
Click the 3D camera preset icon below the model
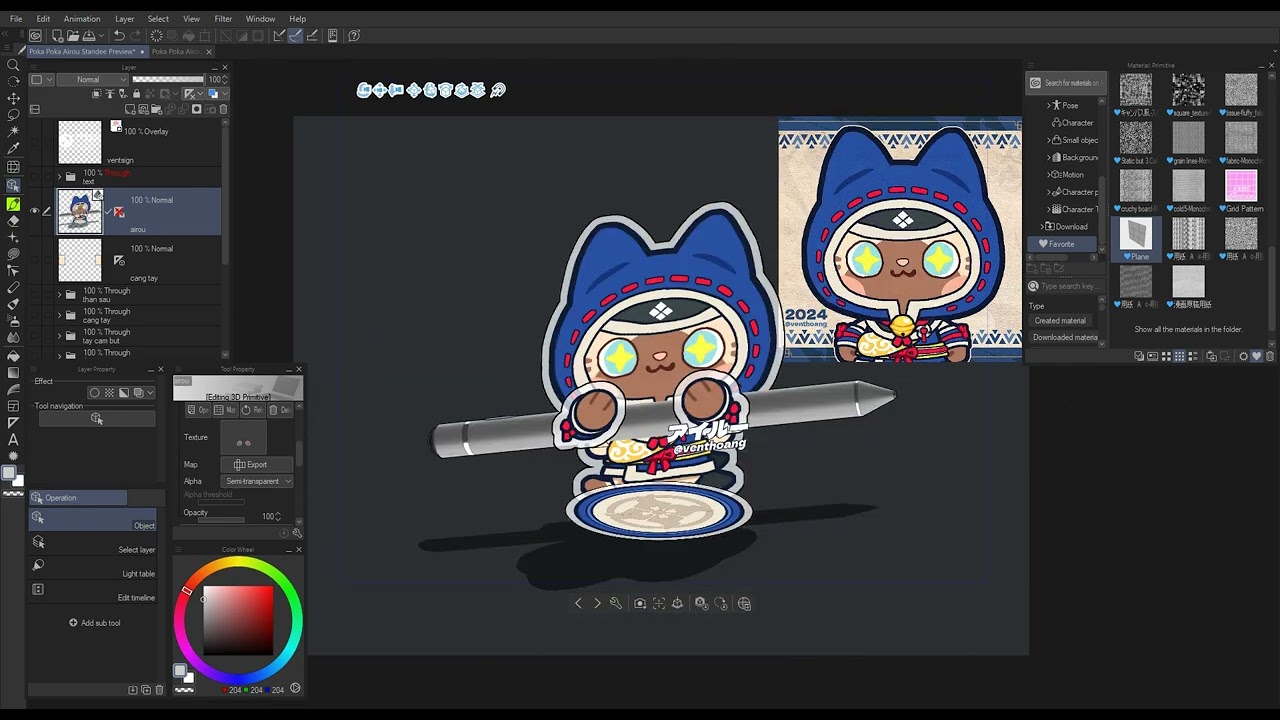pos(640,603)
